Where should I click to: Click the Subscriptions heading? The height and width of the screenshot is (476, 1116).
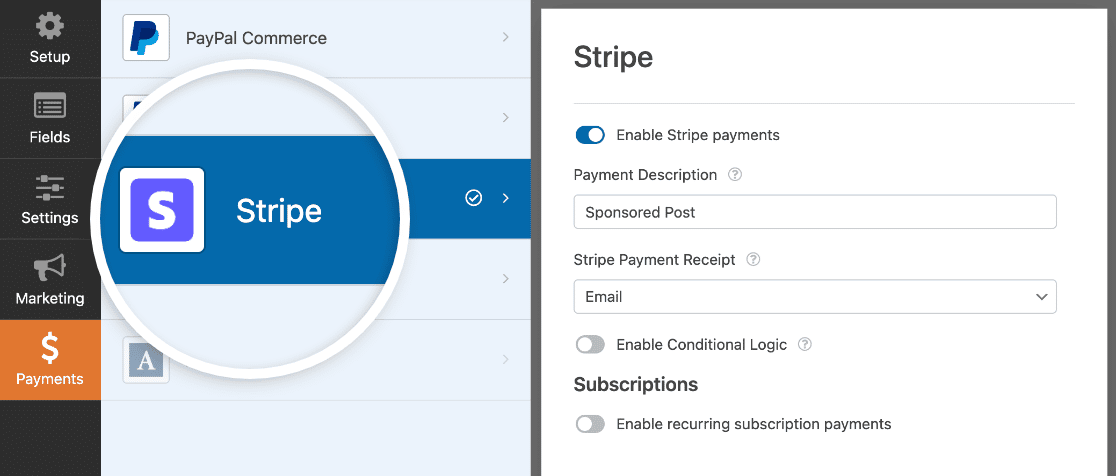pyautogui.click(x=636, y=385)
